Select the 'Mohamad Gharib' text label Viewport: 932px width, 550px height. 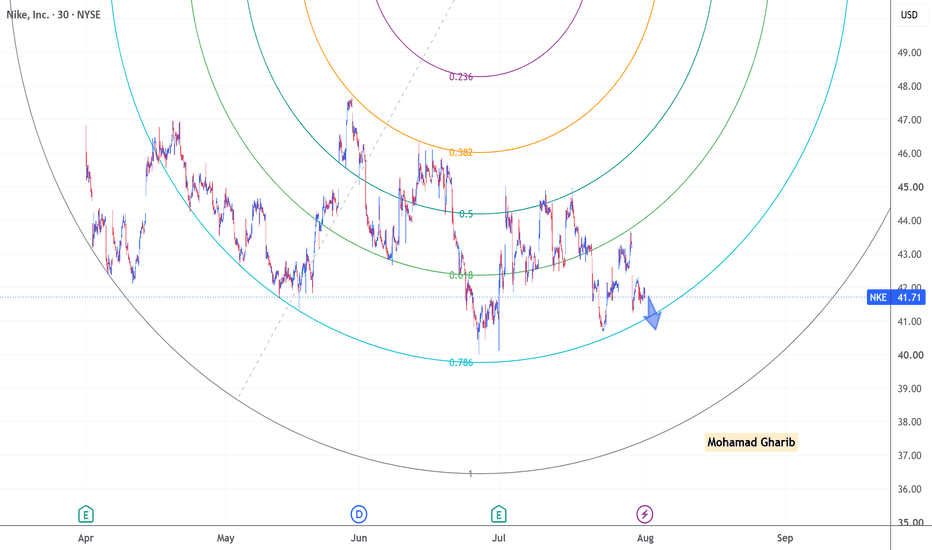pyautogui.click(x=751, y=442)
